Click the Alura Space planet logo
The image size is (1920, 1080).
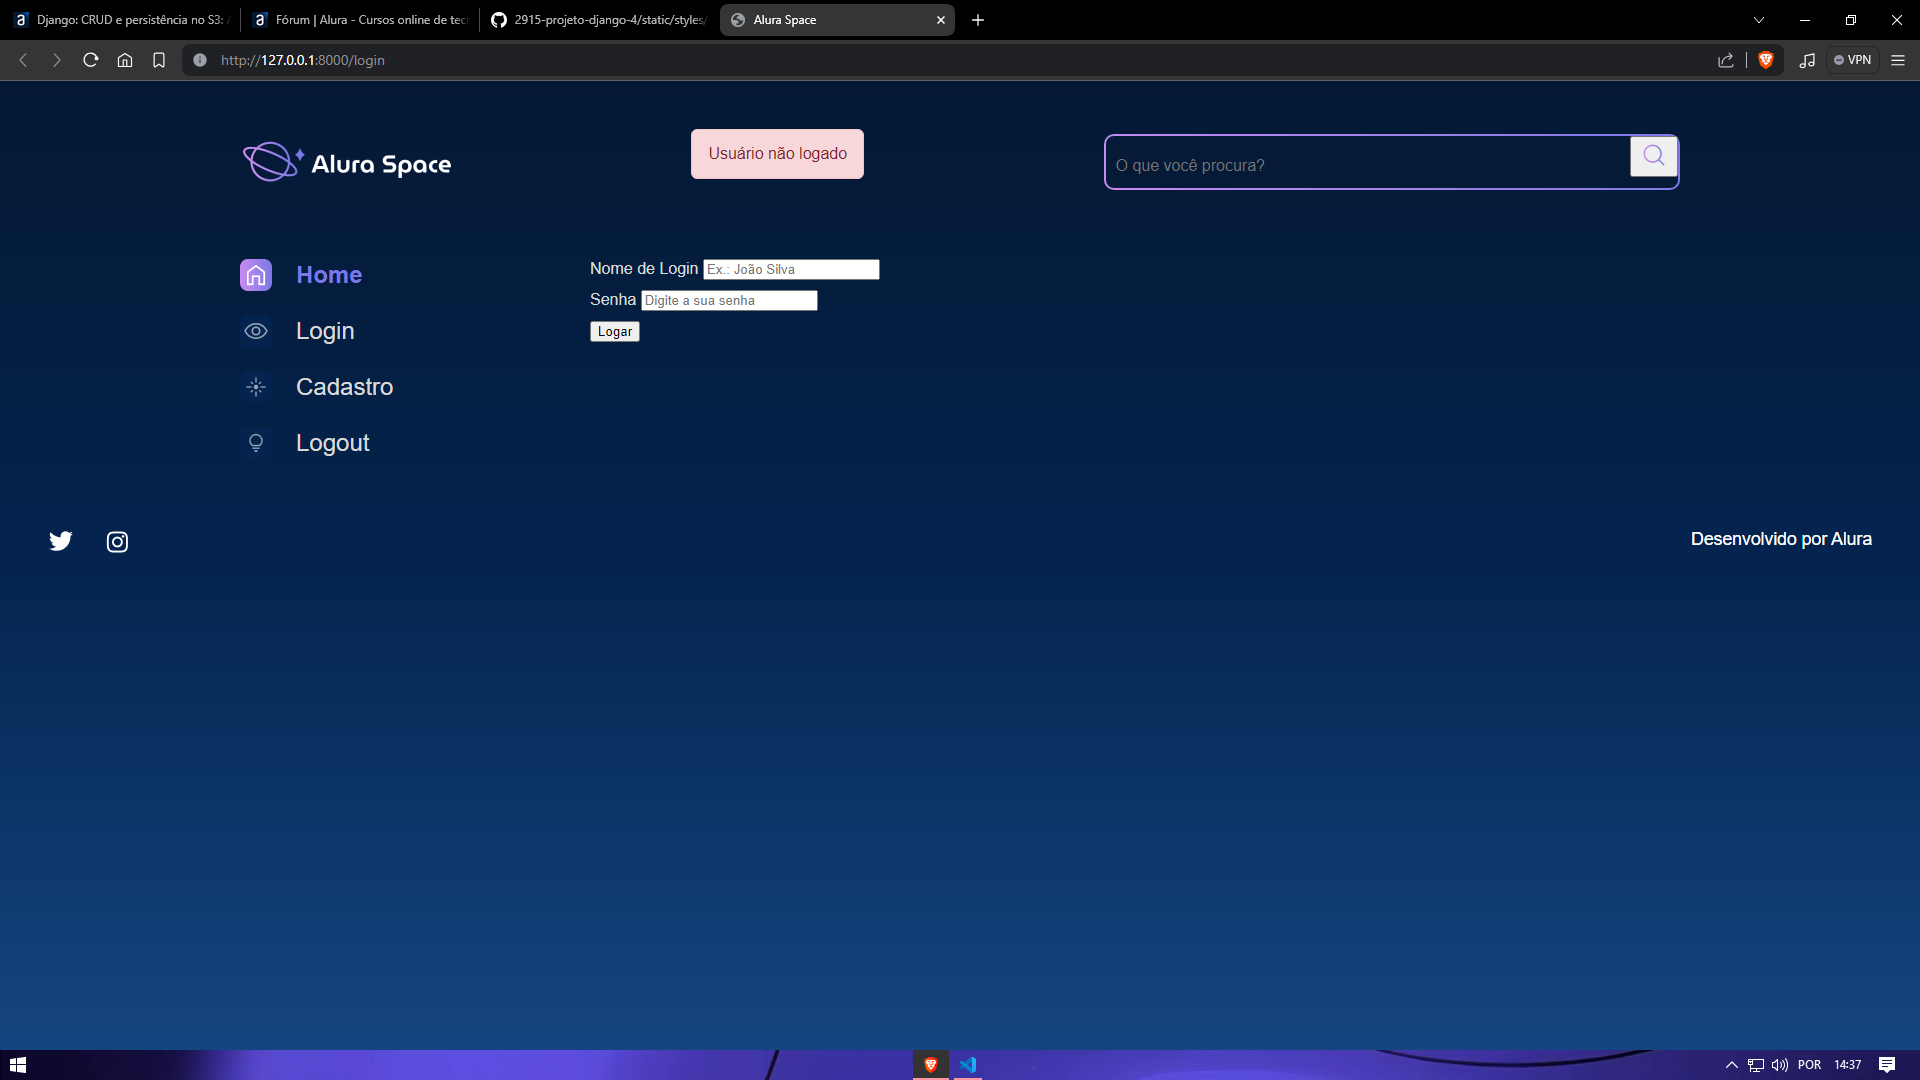[x=273, y=162]
